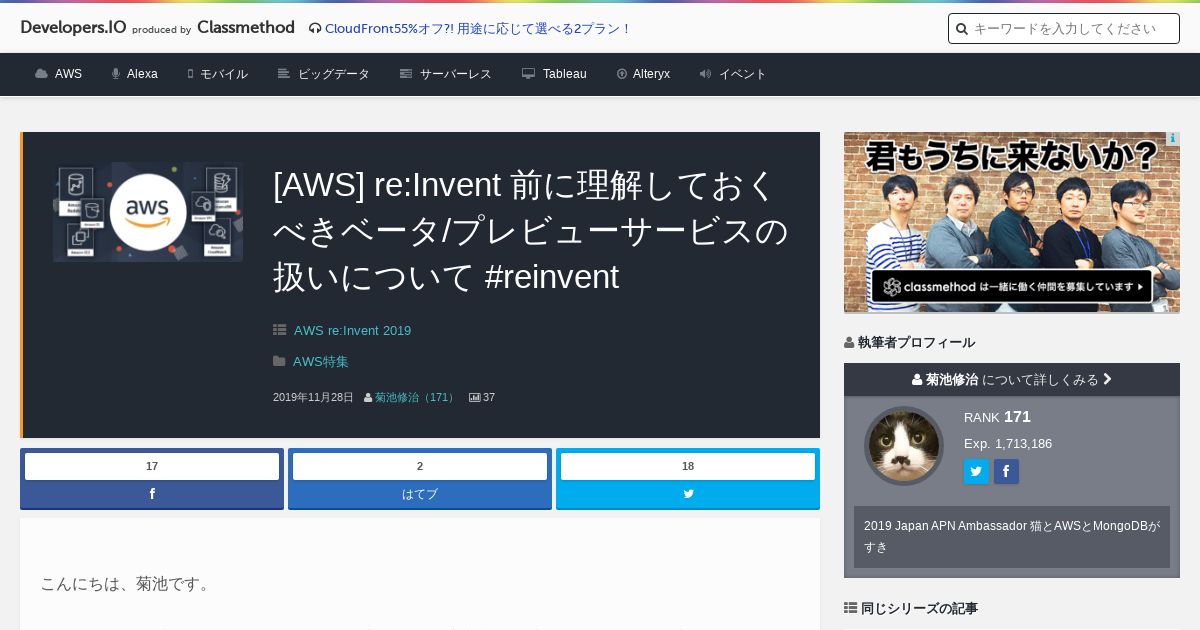Click the lines icon next to ビッグデータ
This screenshot has width=1200, height=630.
point(284,74)
